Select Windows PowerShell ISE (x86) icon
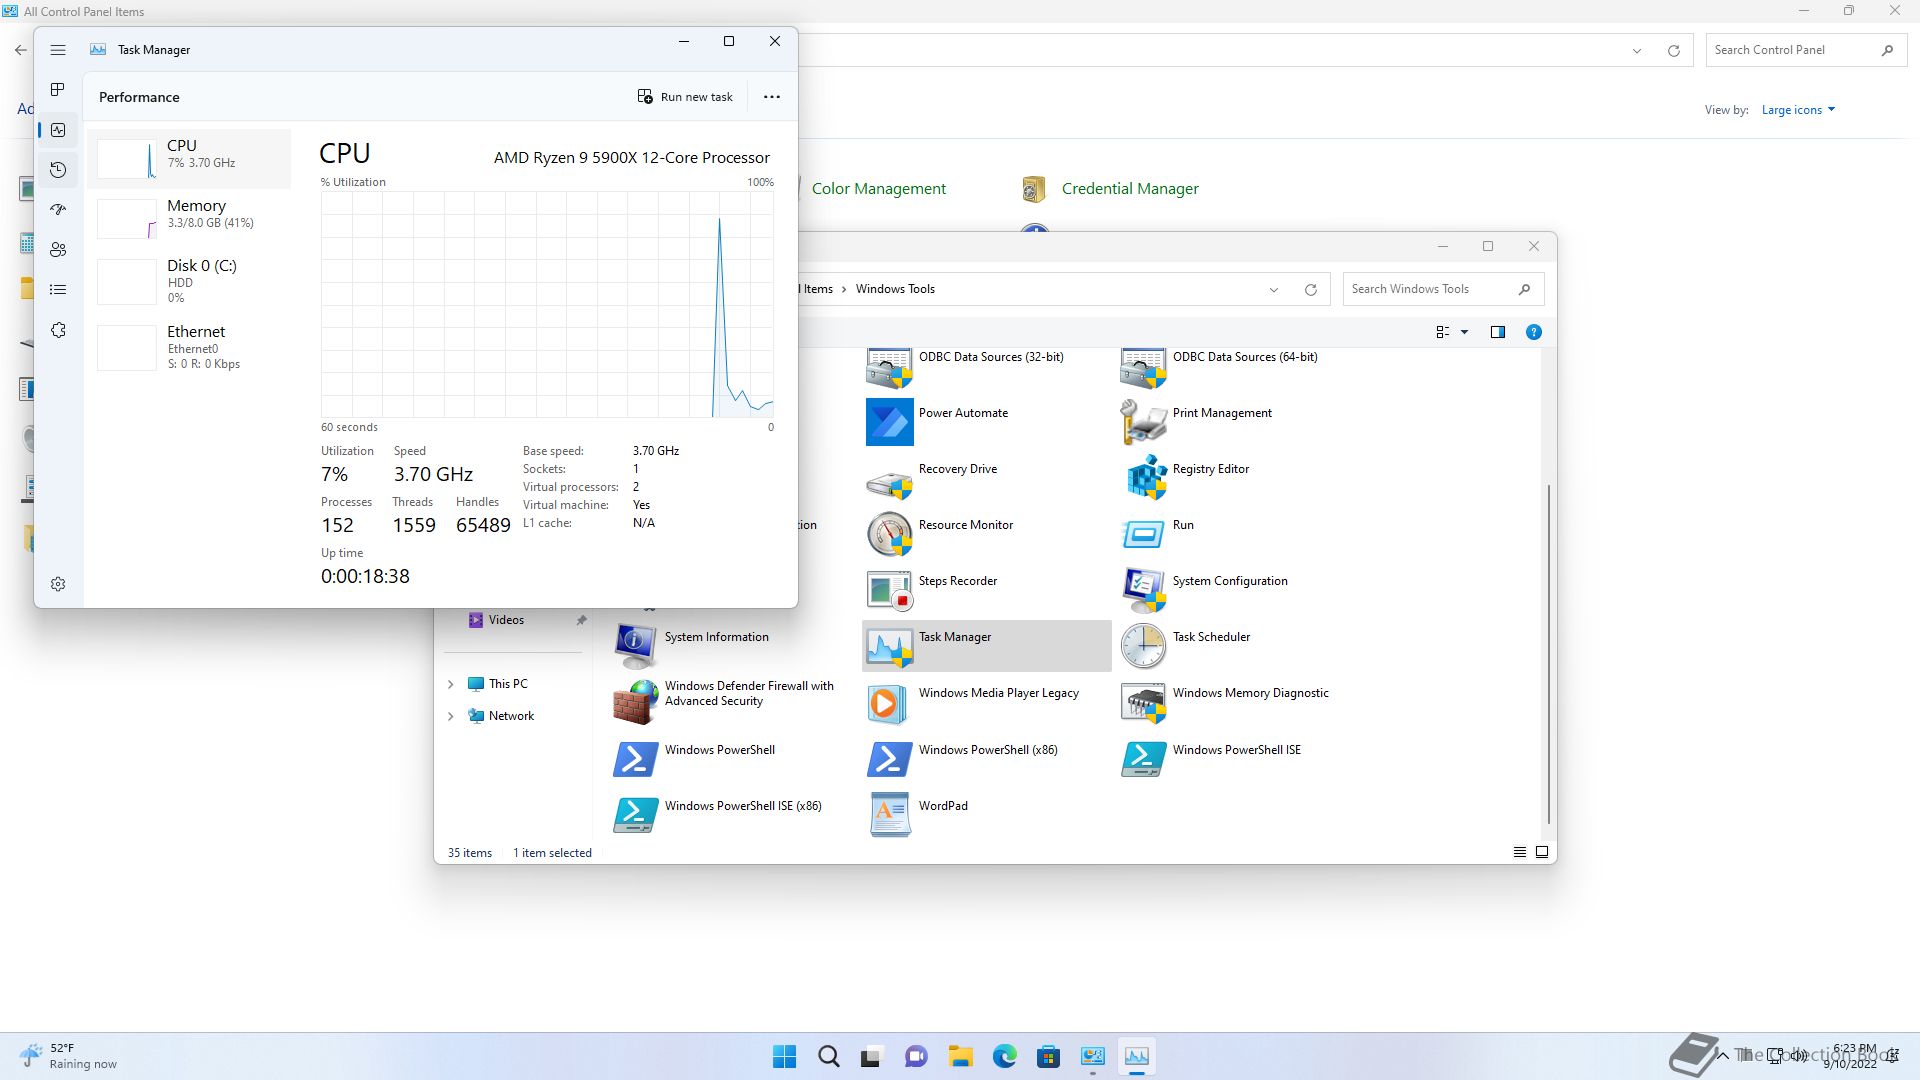Screen dimensions: 1920x1080 (635, 815)
